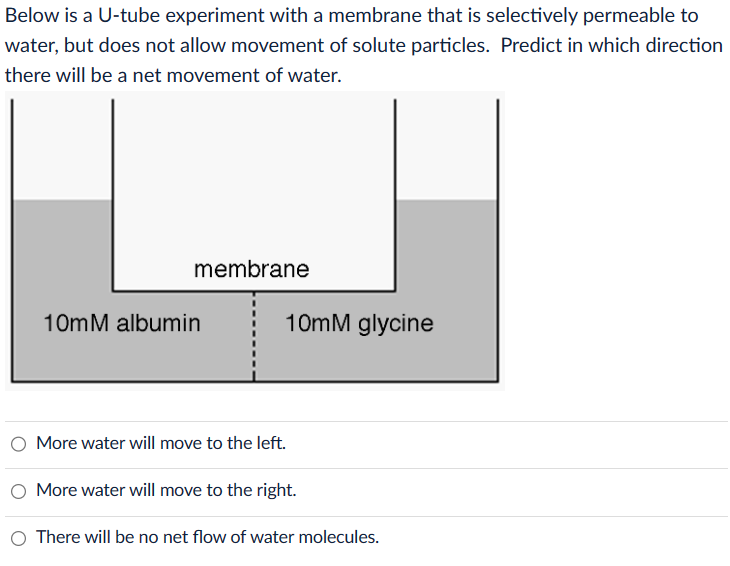Screen dimensions: 730x566
Task: Click the "membrane" label in the diagram
Action: click(x=251, y=269)
